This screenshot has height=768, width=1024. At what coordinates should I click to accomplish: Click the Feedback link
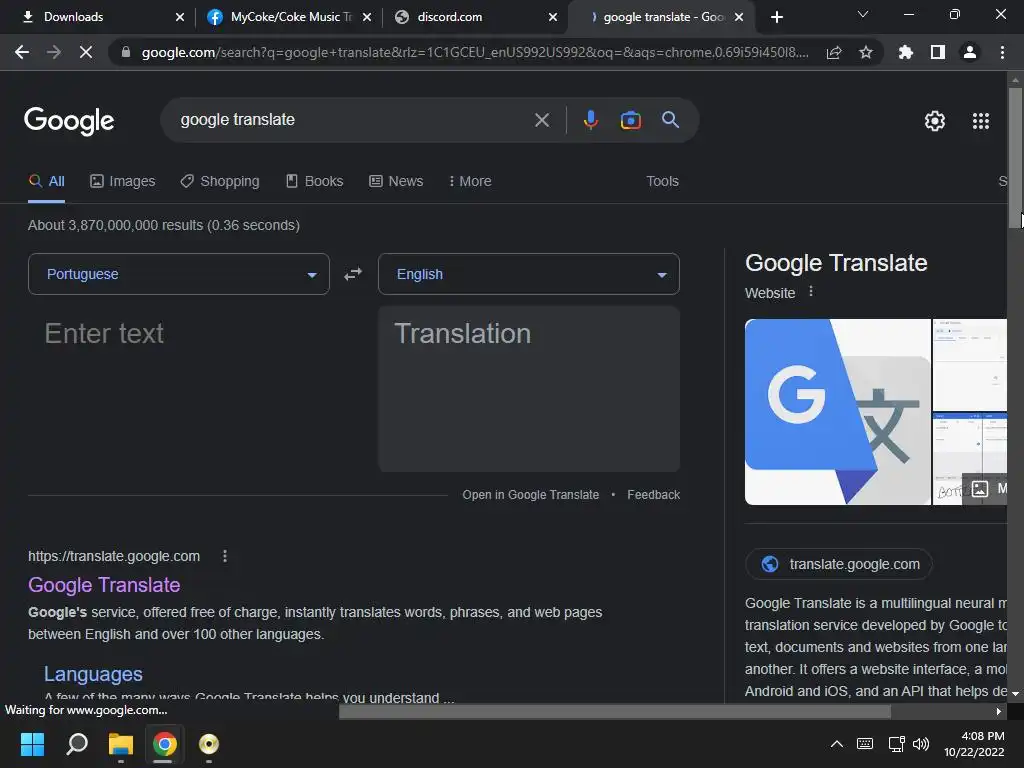(653, 495)
